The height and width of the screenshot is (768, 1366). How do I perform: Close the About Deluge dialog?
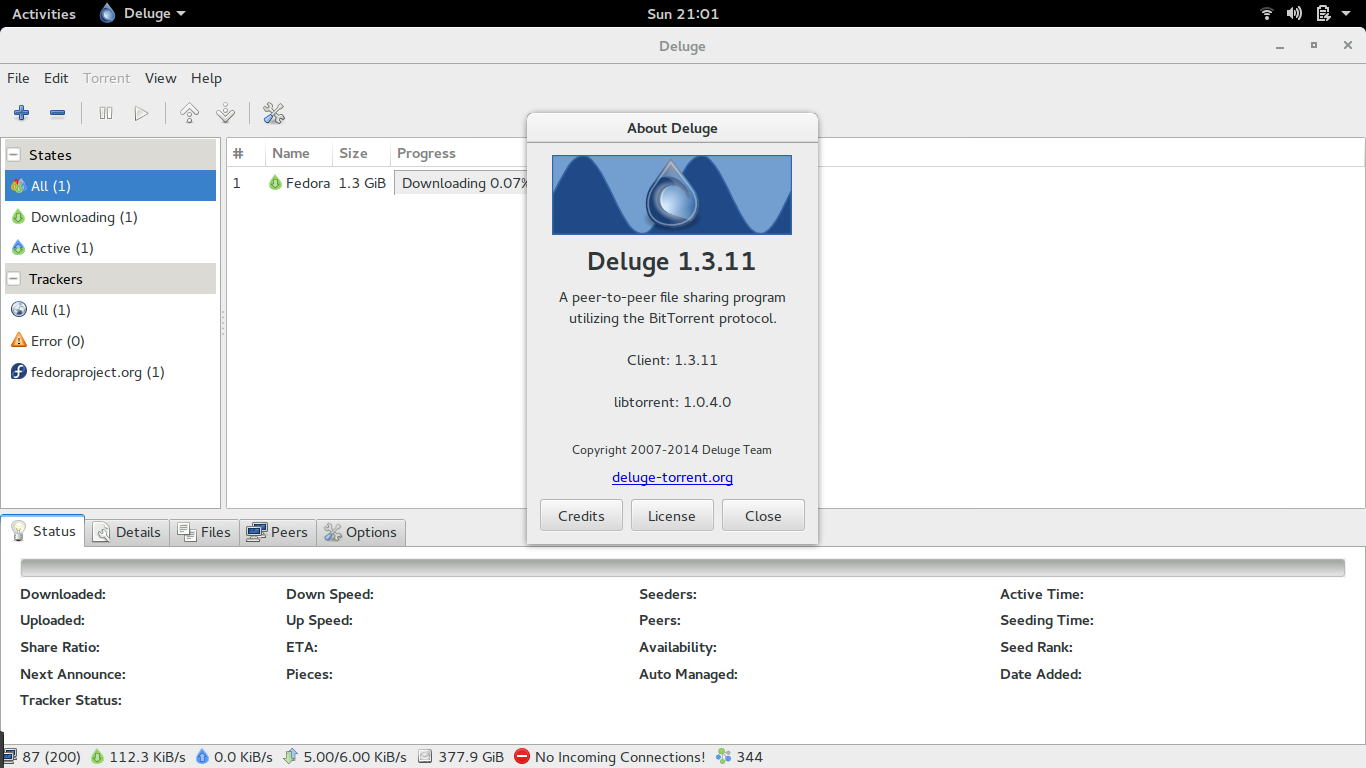click(x=763, y=516)
